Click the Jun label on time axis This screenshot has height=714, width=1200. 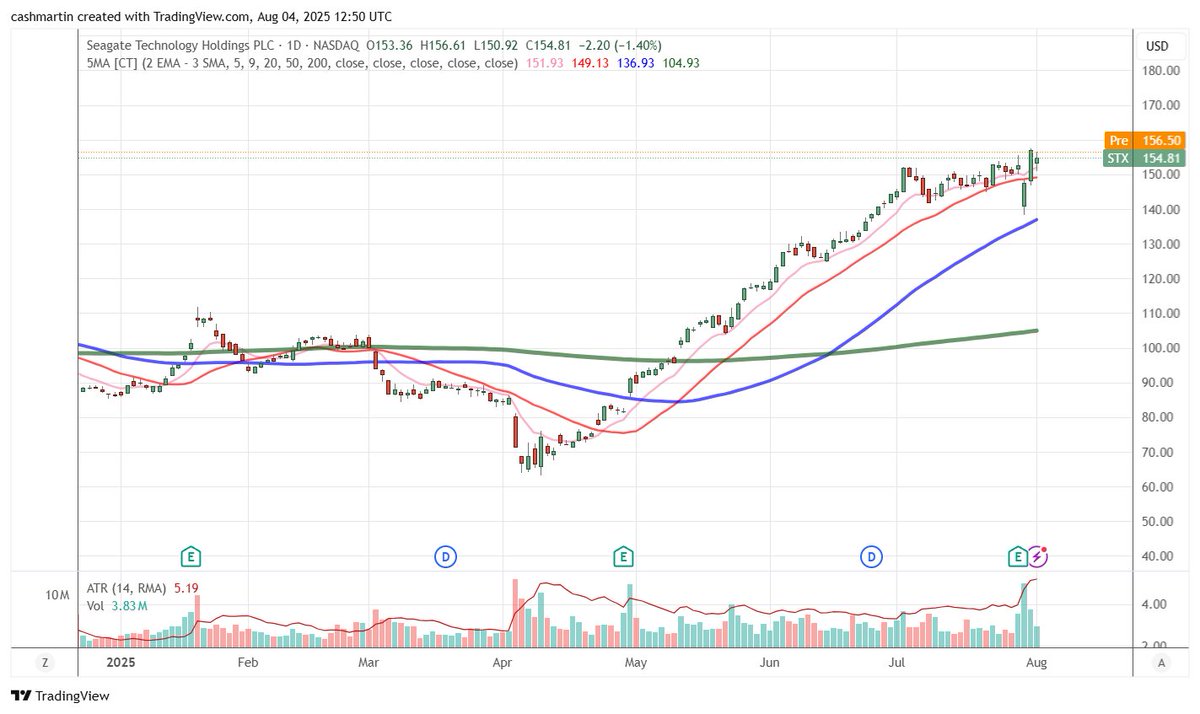769,662
